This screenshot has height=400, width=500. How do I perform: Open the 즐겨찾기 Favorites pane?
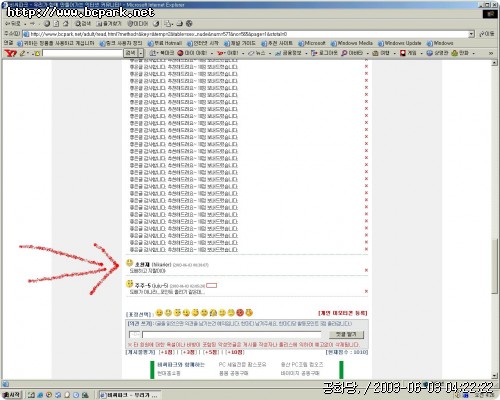point(109,24)
